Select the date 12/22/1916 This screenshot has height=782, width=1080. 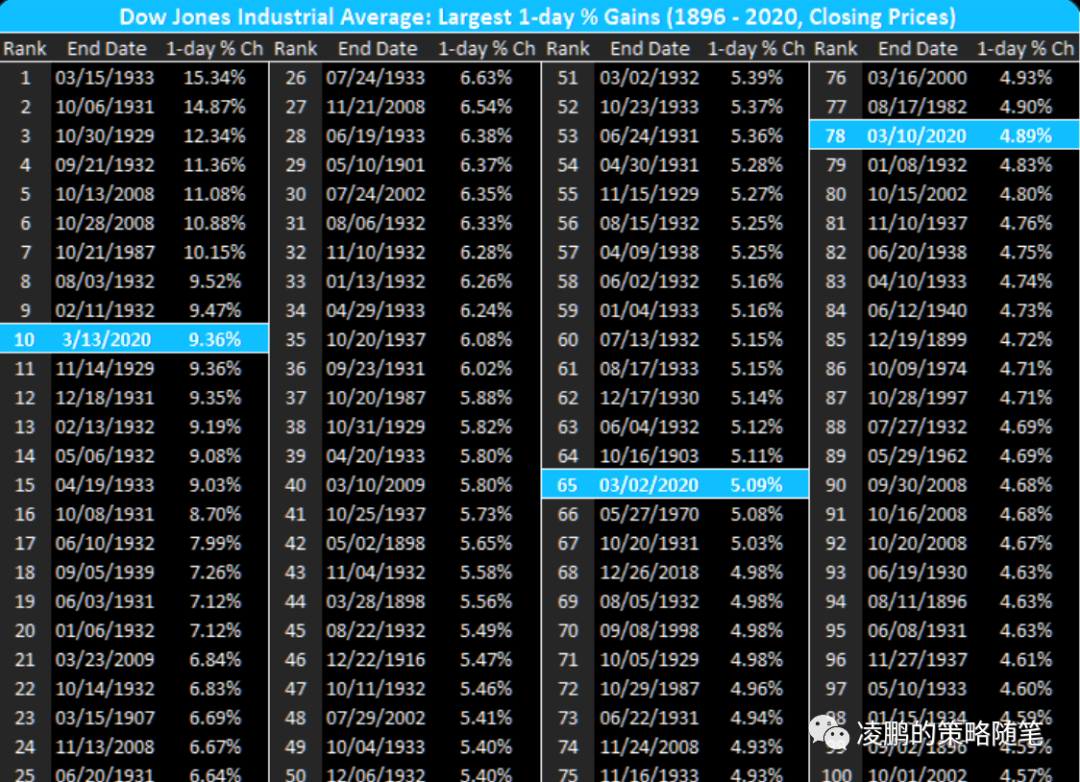point(375,660)
